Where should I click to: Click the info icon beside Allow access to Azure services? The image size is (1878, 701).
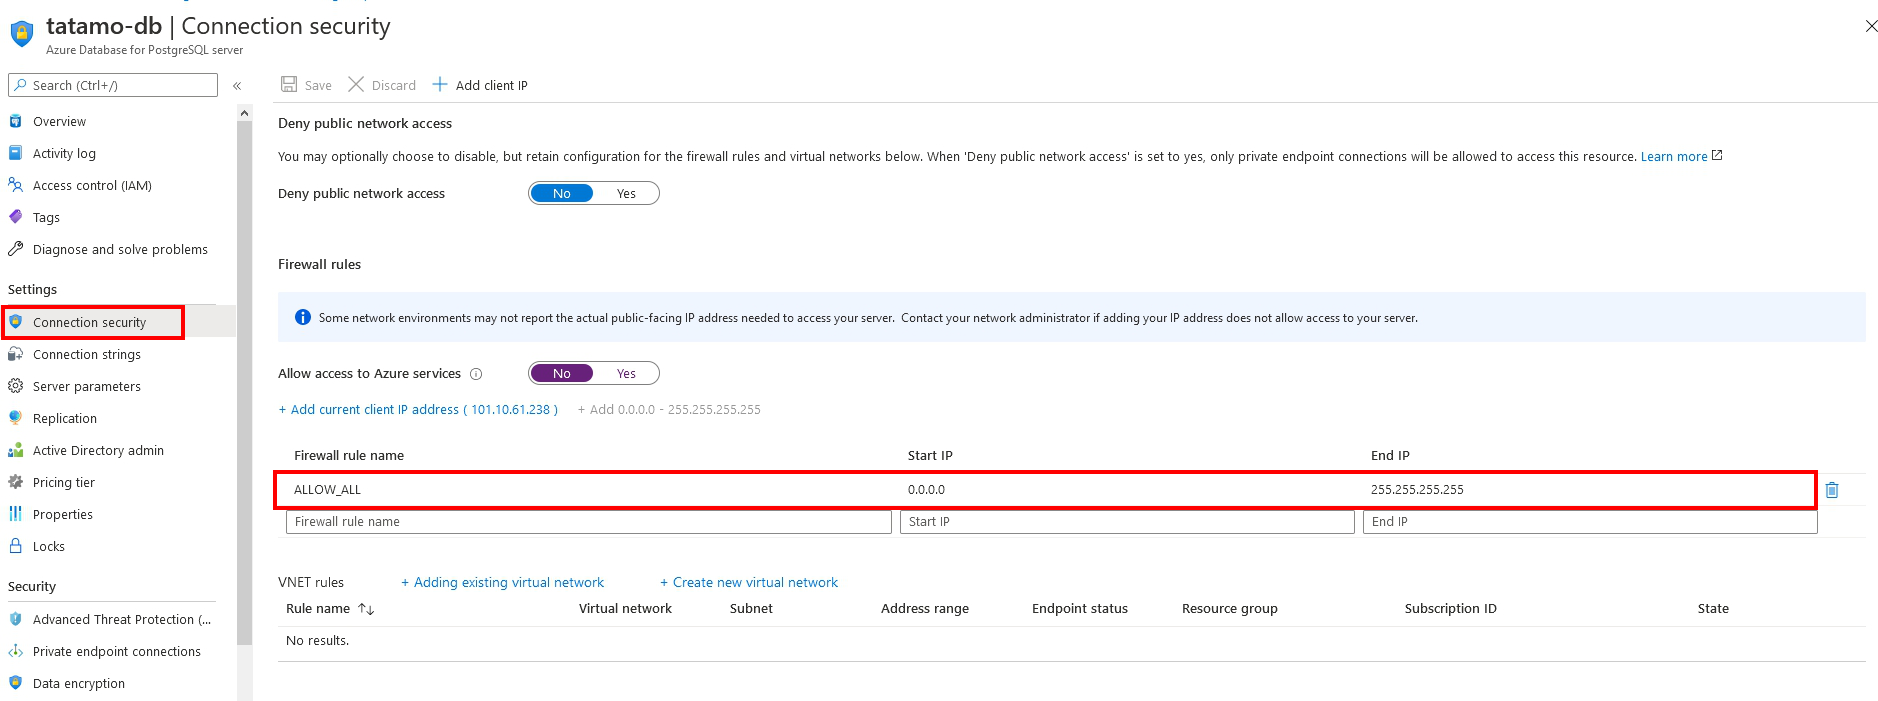[x=476, y=374]
